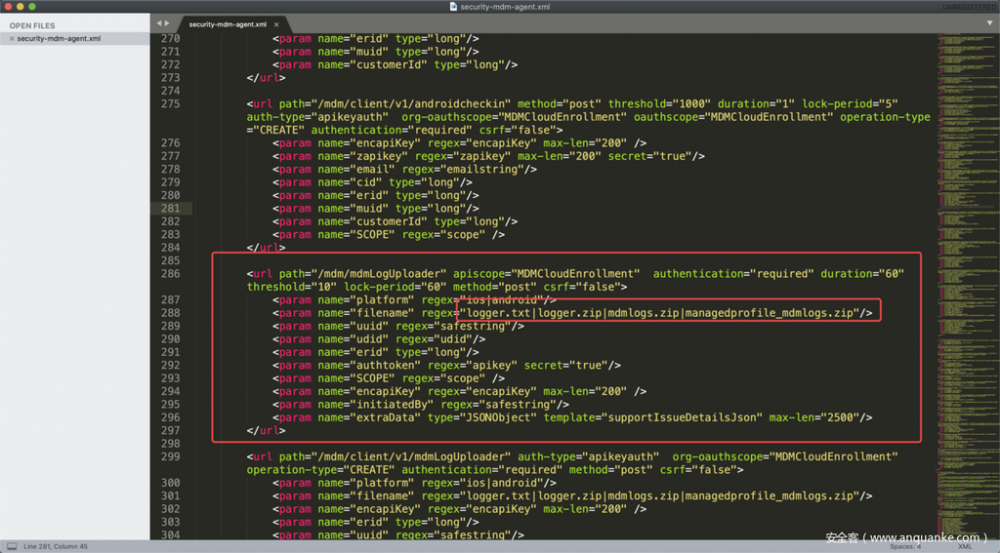Click the closing url tag on line 284
This screenshot has width=1000, height=553.
(266, 247)
